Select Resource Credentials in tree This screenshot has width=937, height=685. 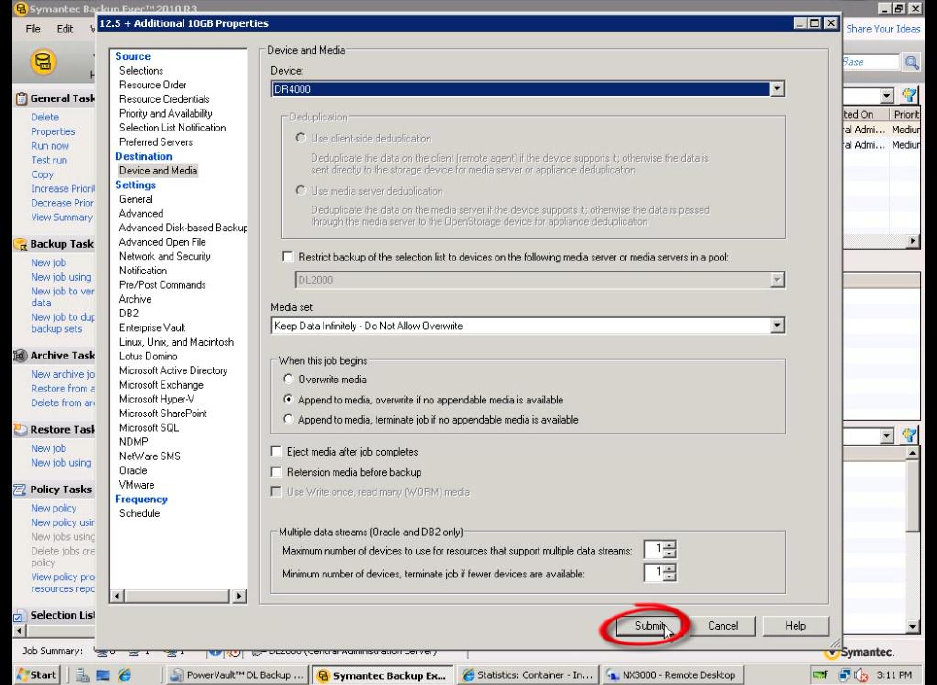click(164, 99)
